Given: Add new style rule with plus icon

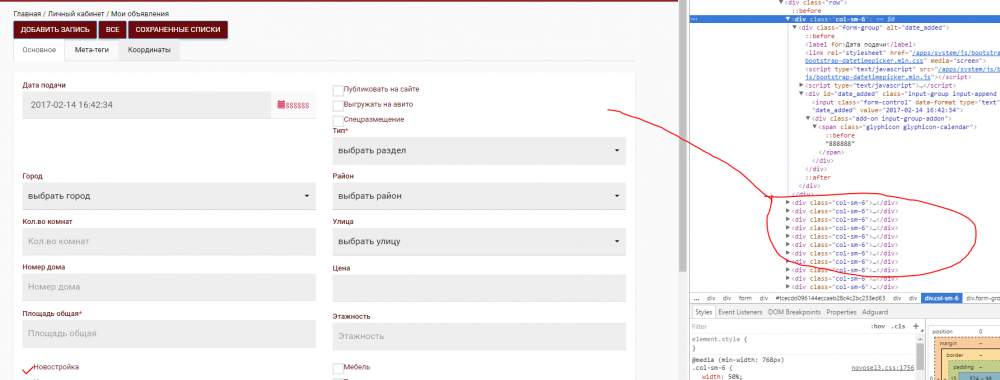Looking at the screenshot, I should click(x=916, y=326).
